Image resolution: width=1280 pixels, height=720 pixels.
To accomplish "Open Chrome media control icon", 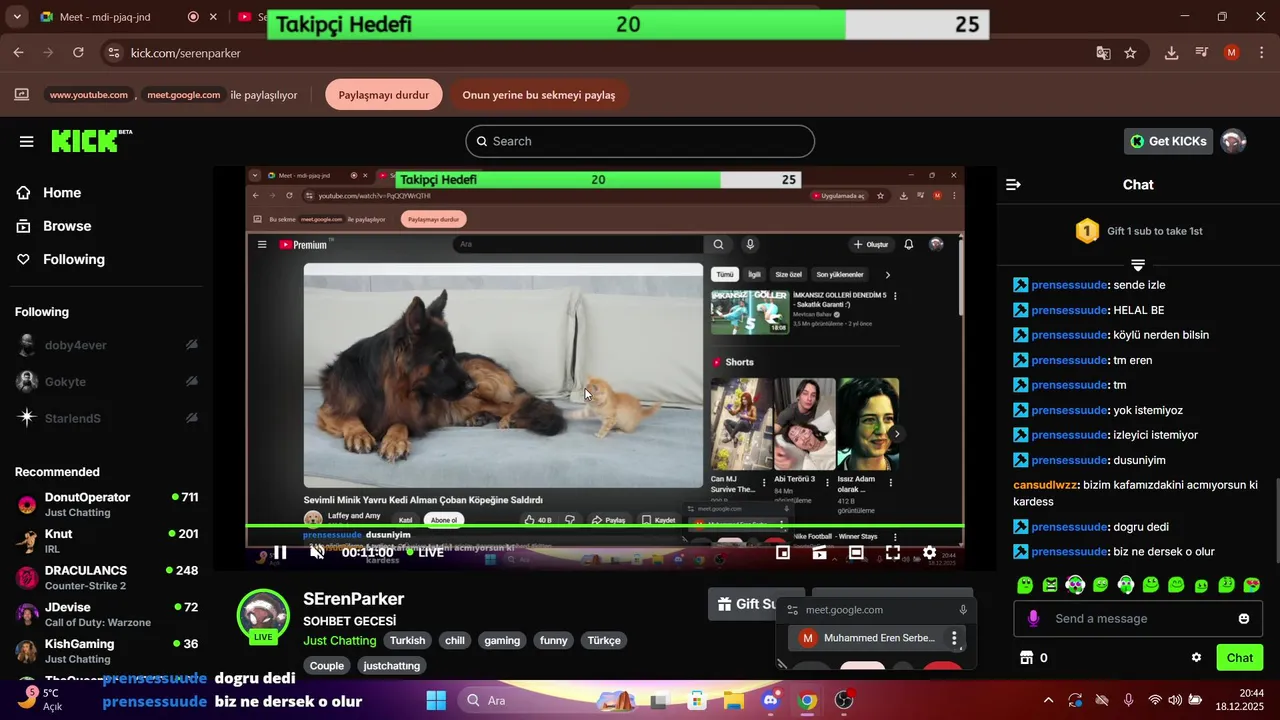I will (1202, 53).
